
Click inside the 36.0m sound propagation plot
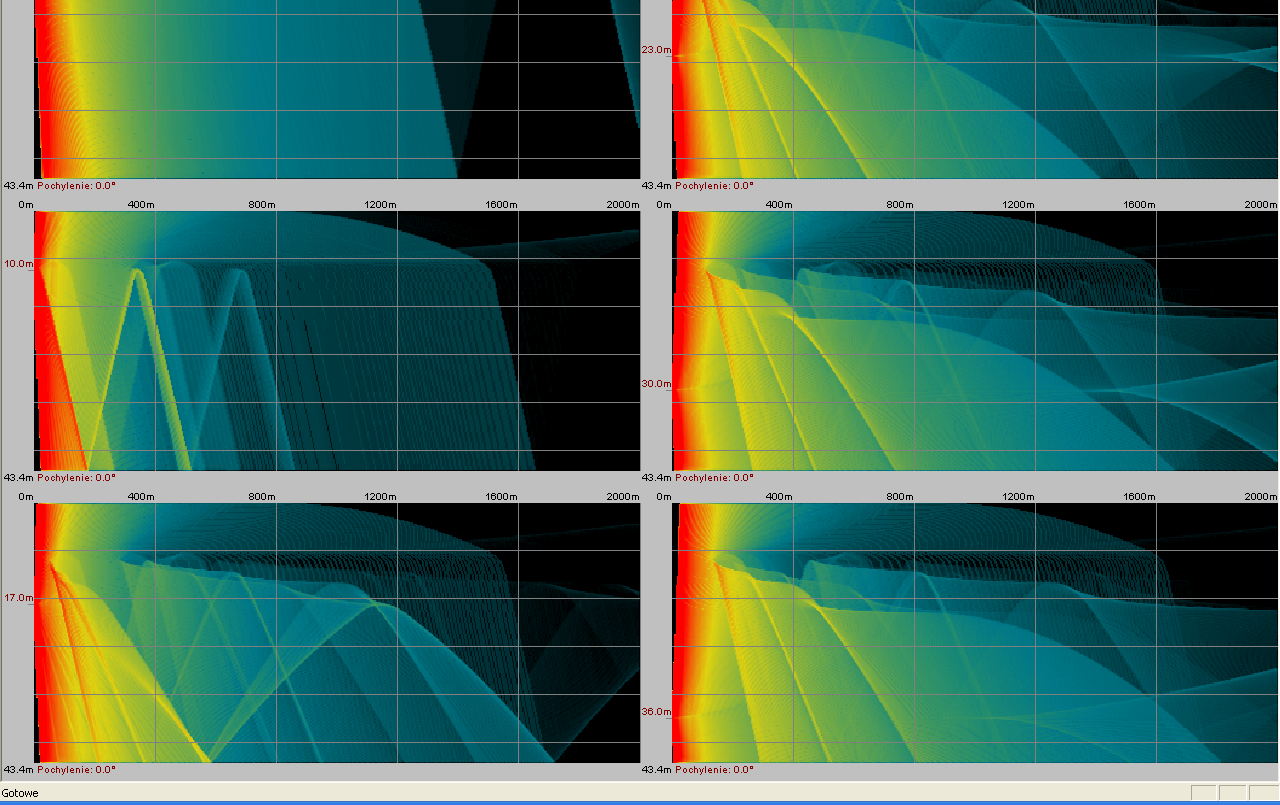(975, 633)
